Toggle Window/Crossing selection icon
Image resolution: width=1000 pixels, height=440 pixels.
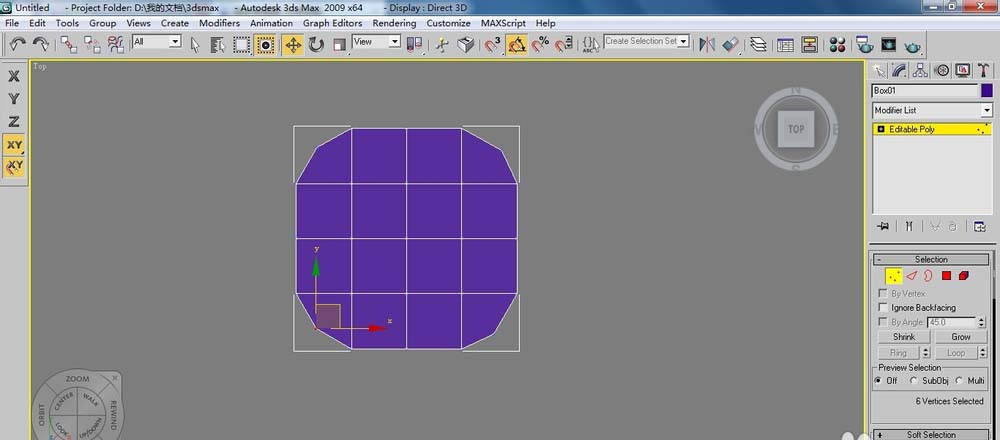pos(265,44)
